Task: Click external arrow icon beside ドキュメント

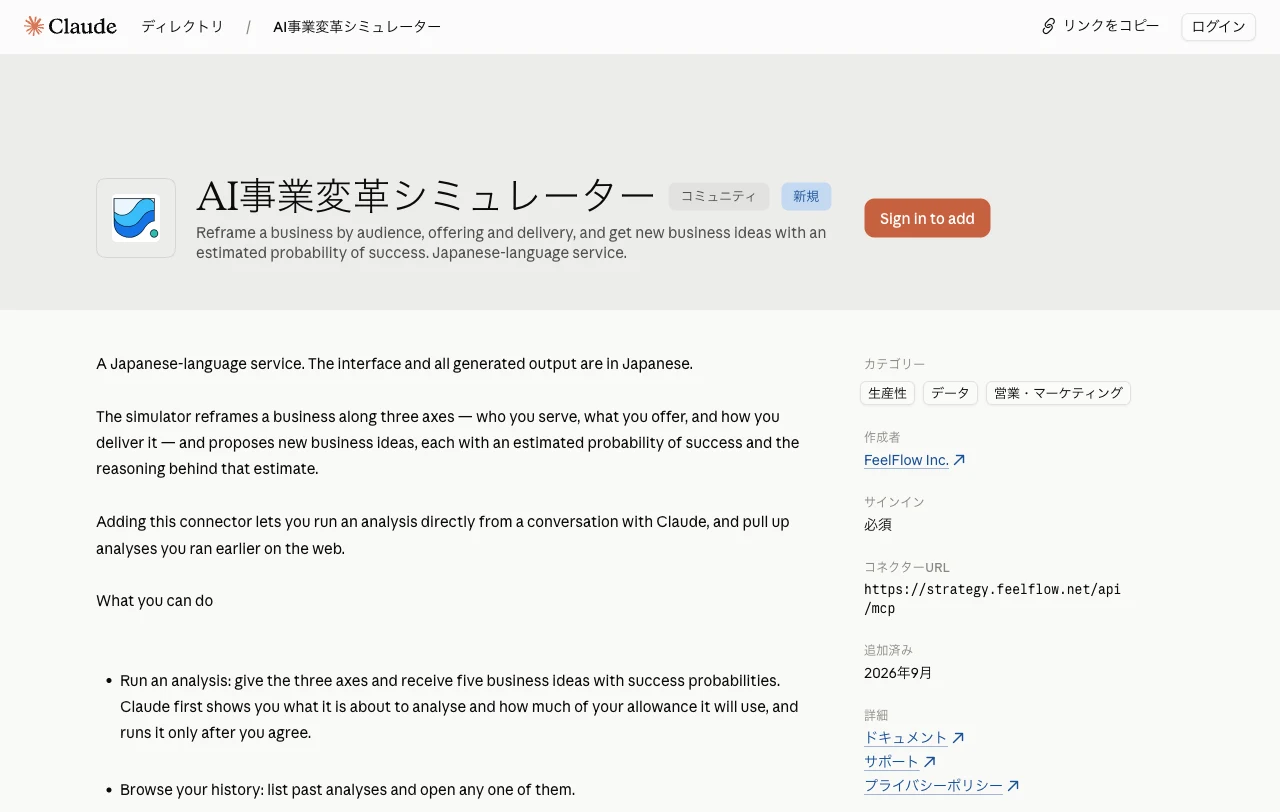Action: (x=958, y=737)
